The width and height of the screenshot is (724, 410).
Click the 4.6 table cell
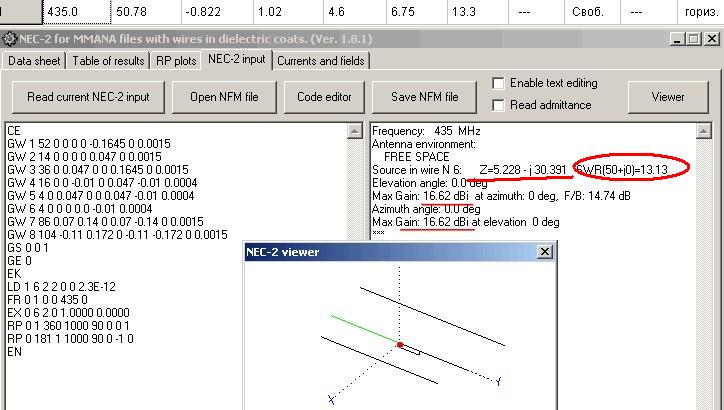click(355, 12)
